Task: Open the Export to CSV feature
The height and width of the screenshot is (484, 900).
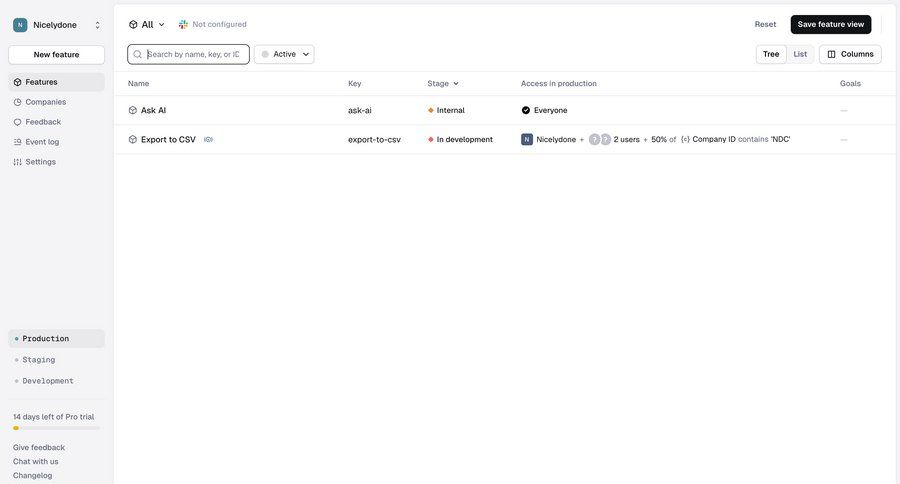Action: click(168, 140)
